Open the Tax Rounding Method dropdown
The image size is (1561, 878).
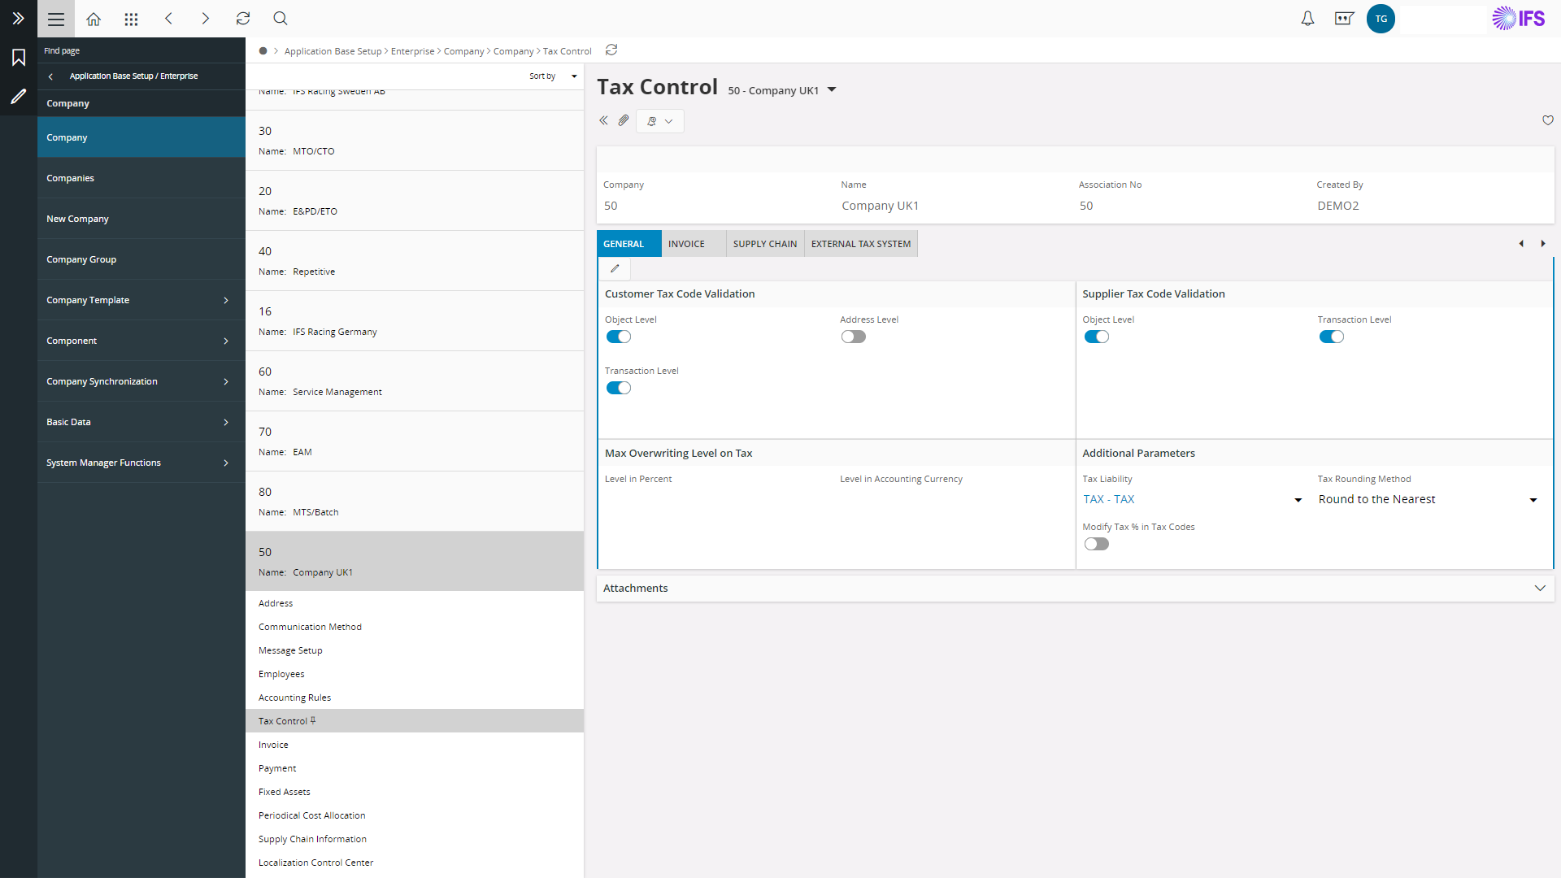(1533, 498)
